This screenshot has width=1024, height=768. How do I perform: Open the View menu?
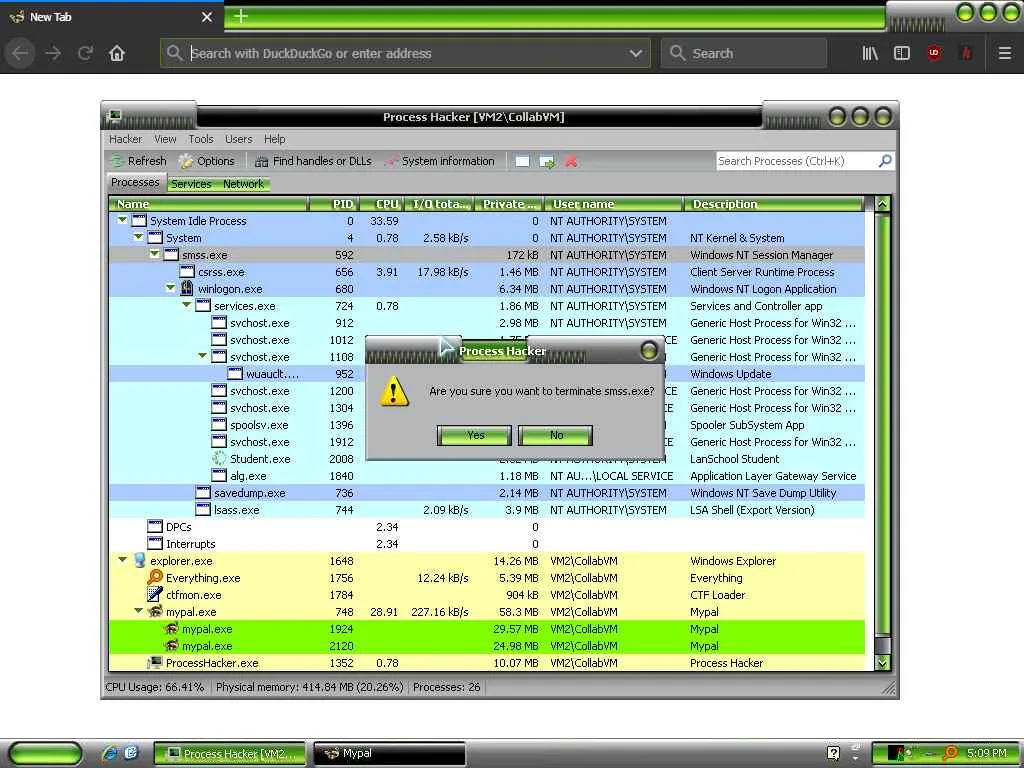click(165, 139)
